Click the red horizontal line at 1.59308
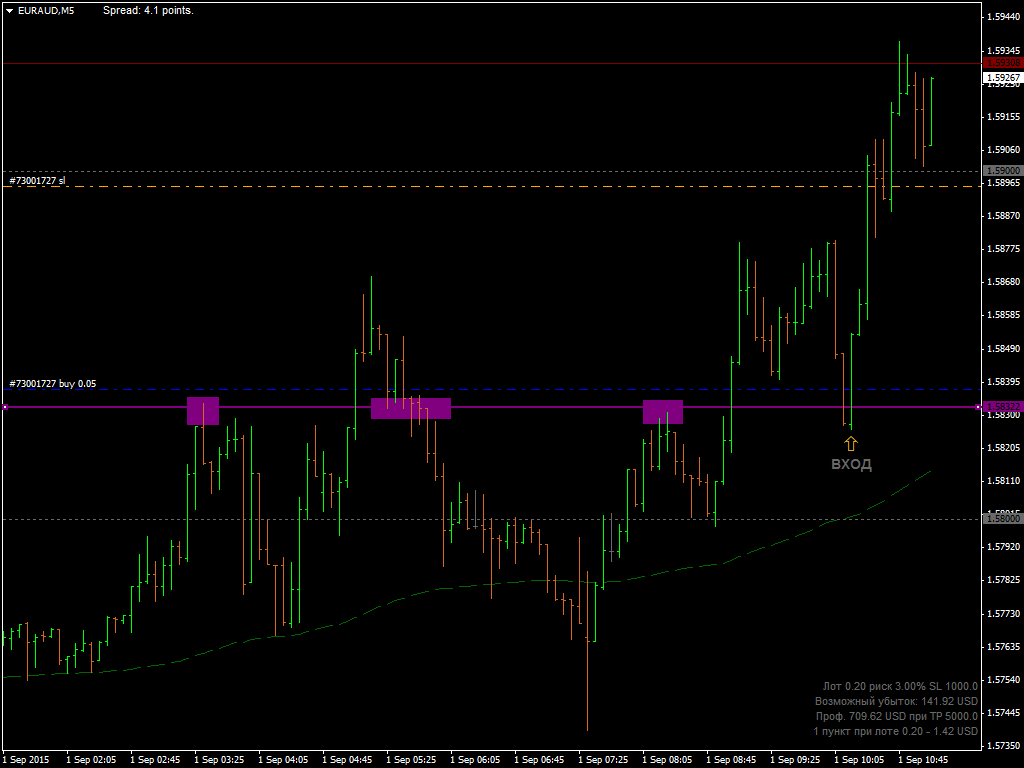The height and width of the screenshot is (768, 1024). point(490,63)
